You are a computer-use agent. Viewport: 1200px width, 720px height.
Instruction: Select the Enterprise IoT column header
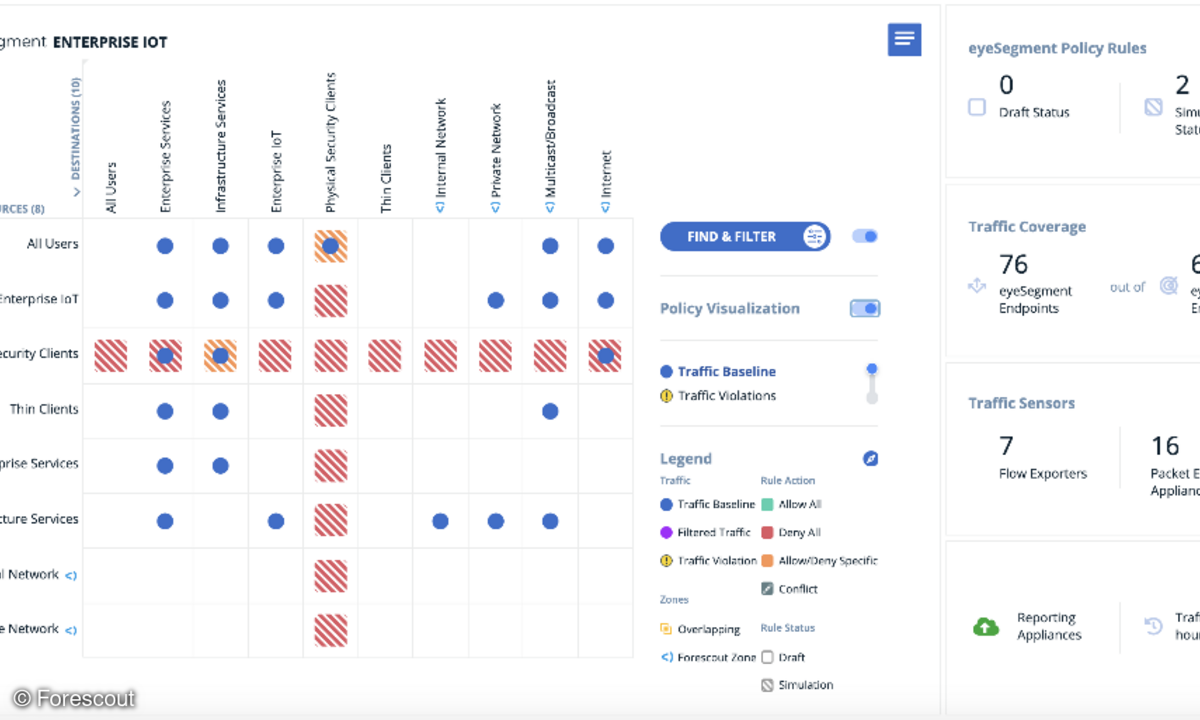coord(276,170)
